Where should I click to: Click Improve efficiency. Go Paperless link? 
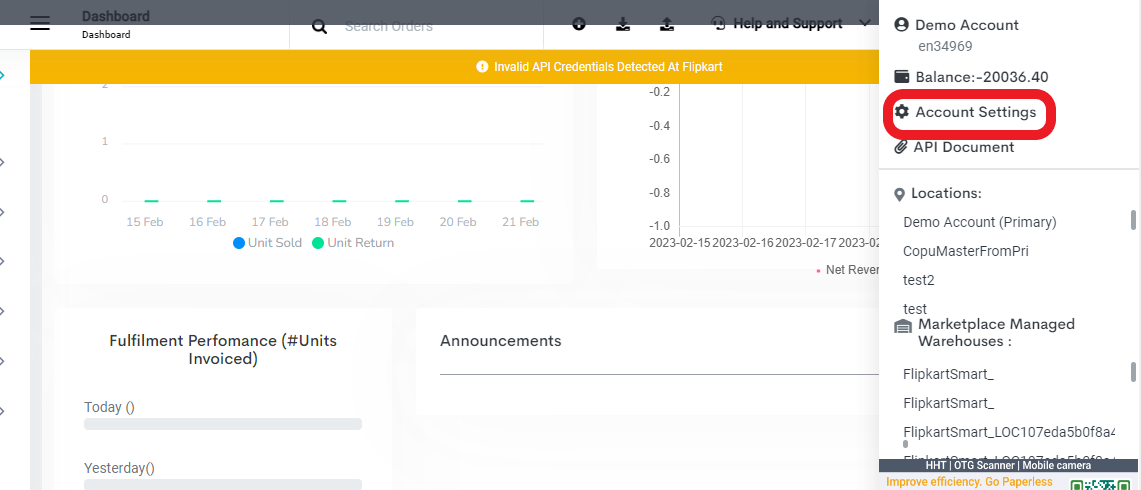point(969,482)
